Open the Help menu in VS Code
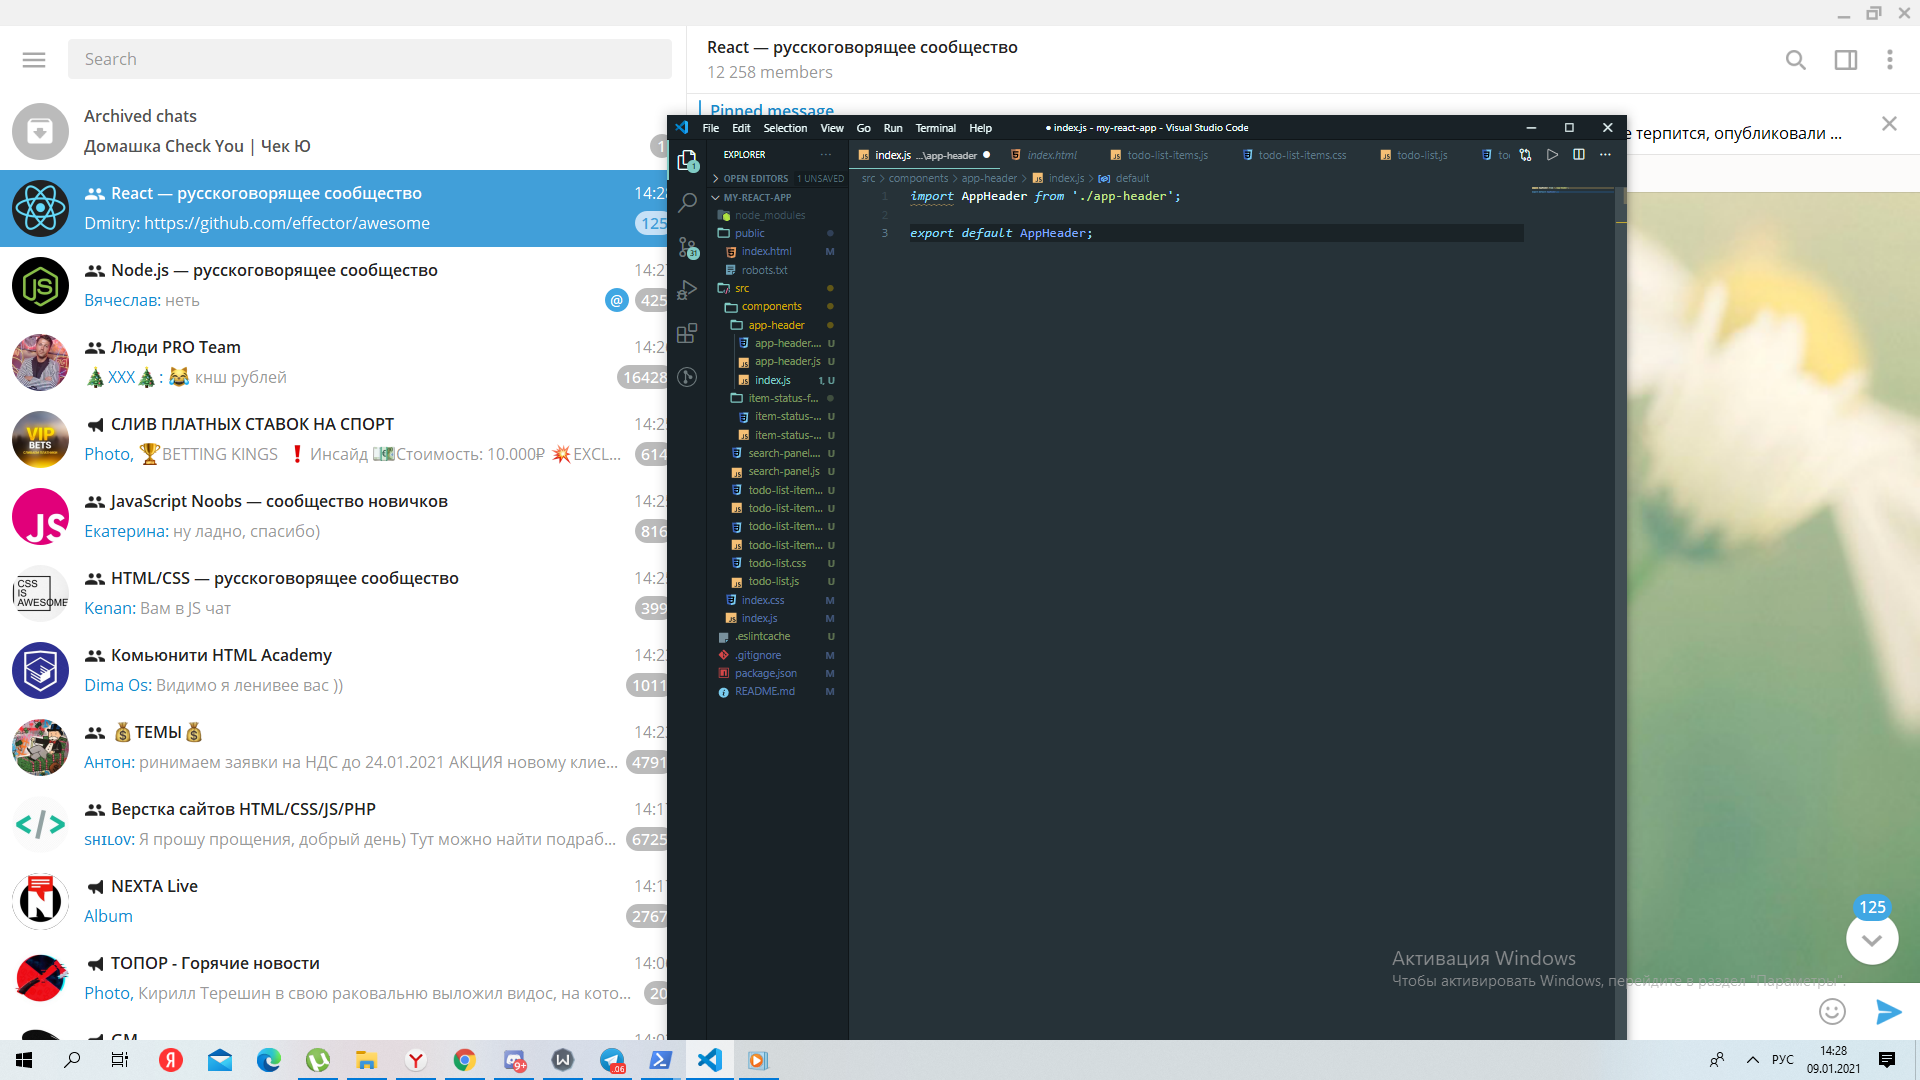The height and width of the screenshot is (1080, 1920). pyautogui.click(x=980, y=128)
